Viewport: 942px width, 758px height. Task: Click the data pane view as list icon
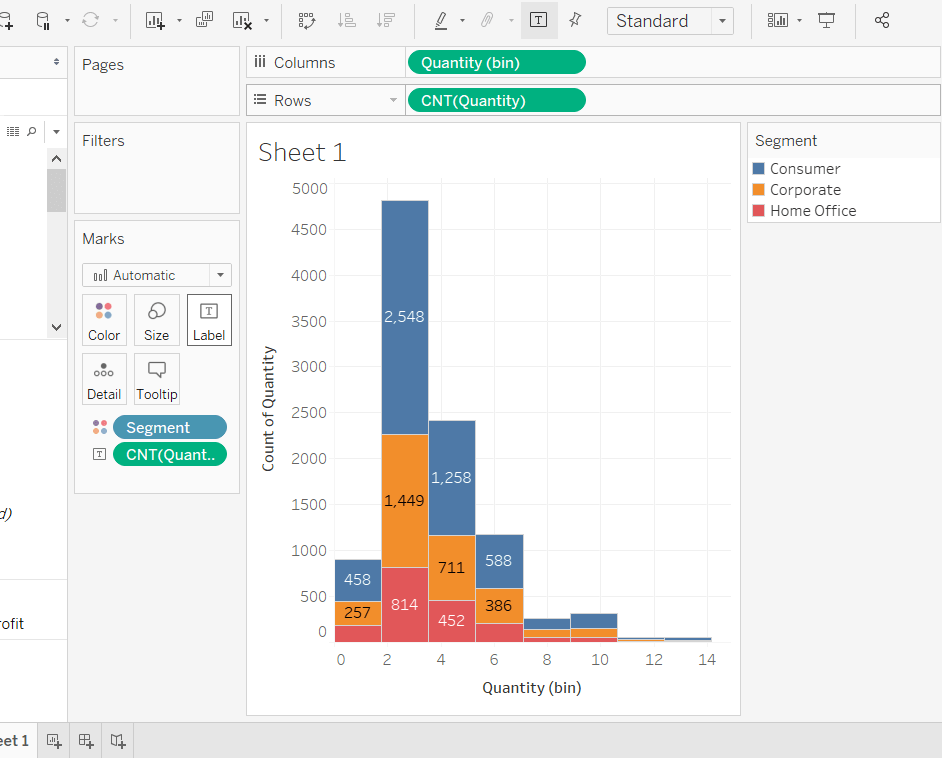[13, 131]
